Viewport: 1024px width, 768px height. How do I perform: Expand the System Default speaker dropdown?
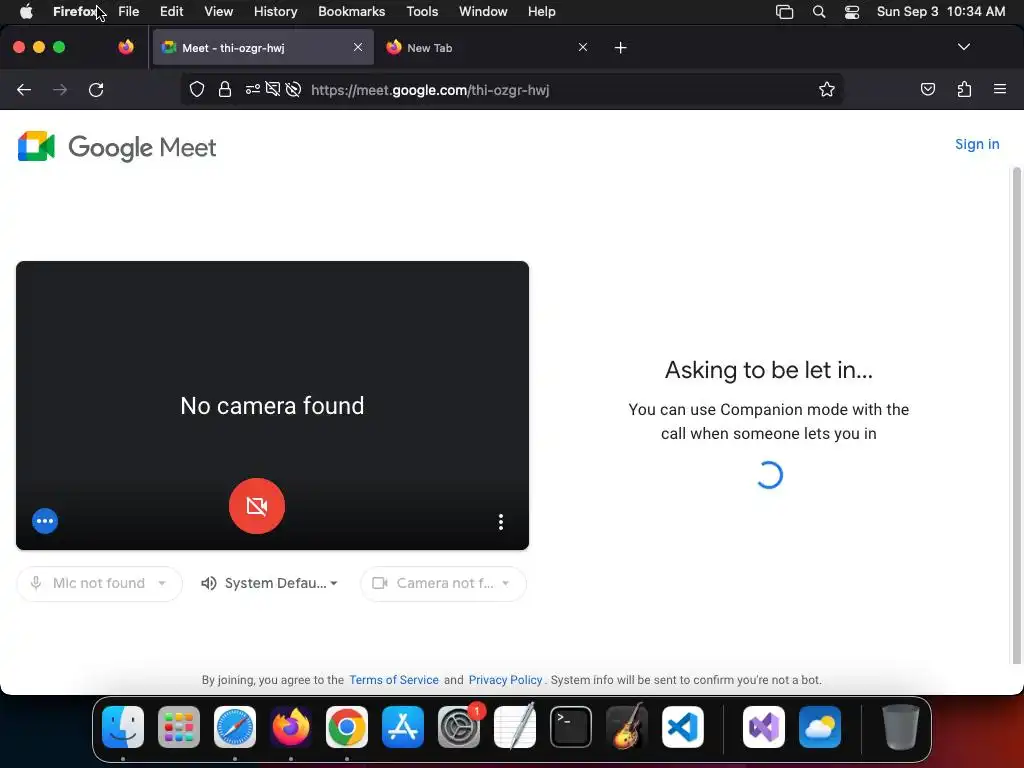270,583
